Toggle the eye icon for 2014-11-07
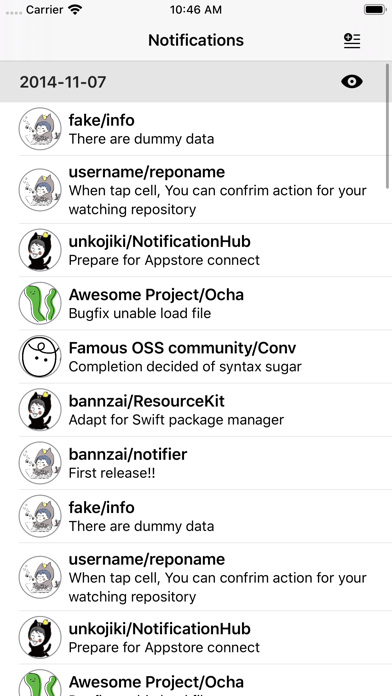Image resolution: width=392 pixels, height=696 pixels. 352,82
